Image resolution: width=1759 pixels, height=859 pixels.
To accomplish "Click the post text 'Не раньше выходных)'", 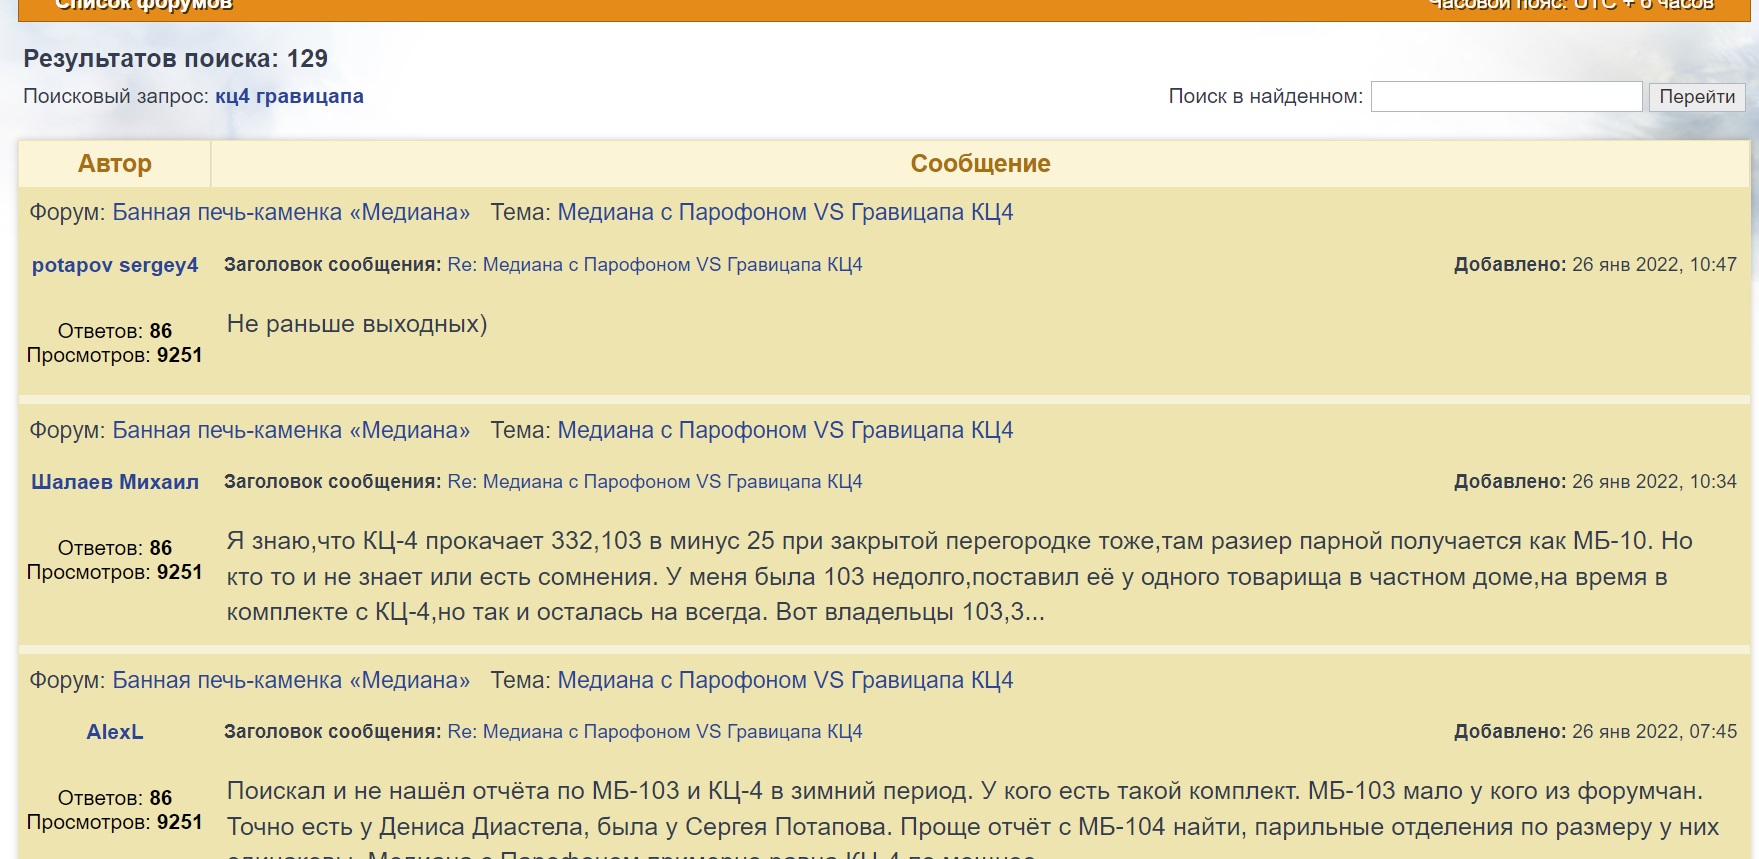I will [357, 324].
